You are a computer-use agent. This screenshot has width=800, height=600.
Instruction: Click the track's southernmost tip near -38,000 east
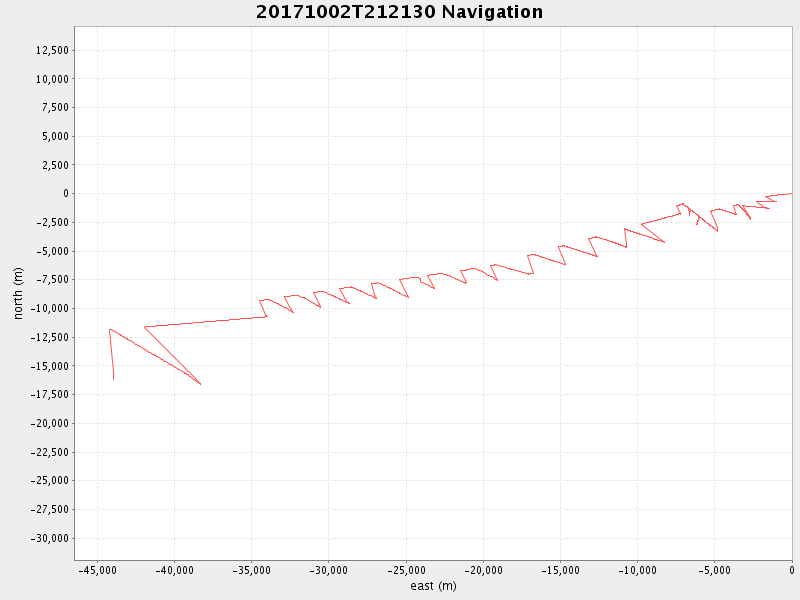pos(201,384)
